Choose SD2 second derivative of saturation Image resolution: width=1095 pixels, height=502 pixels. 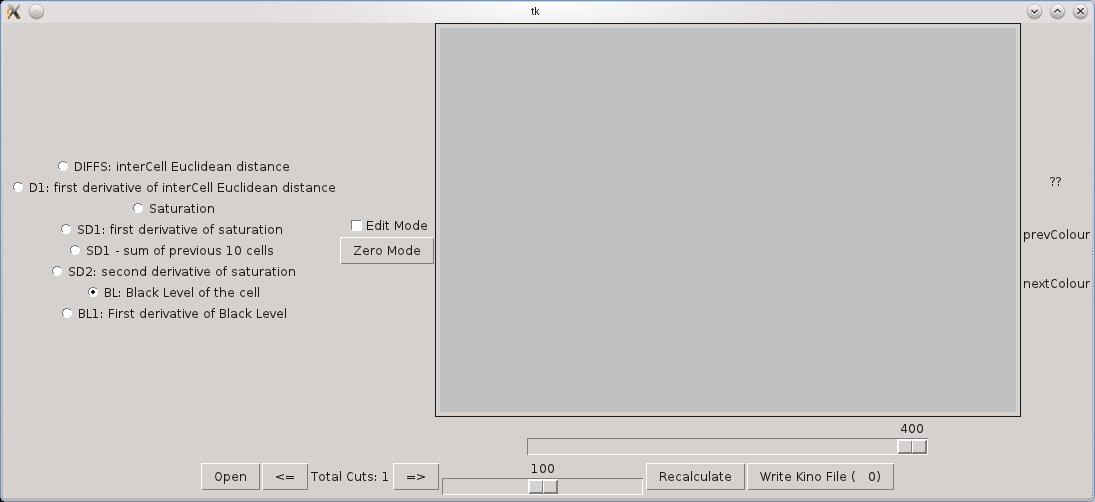point(58,272)
